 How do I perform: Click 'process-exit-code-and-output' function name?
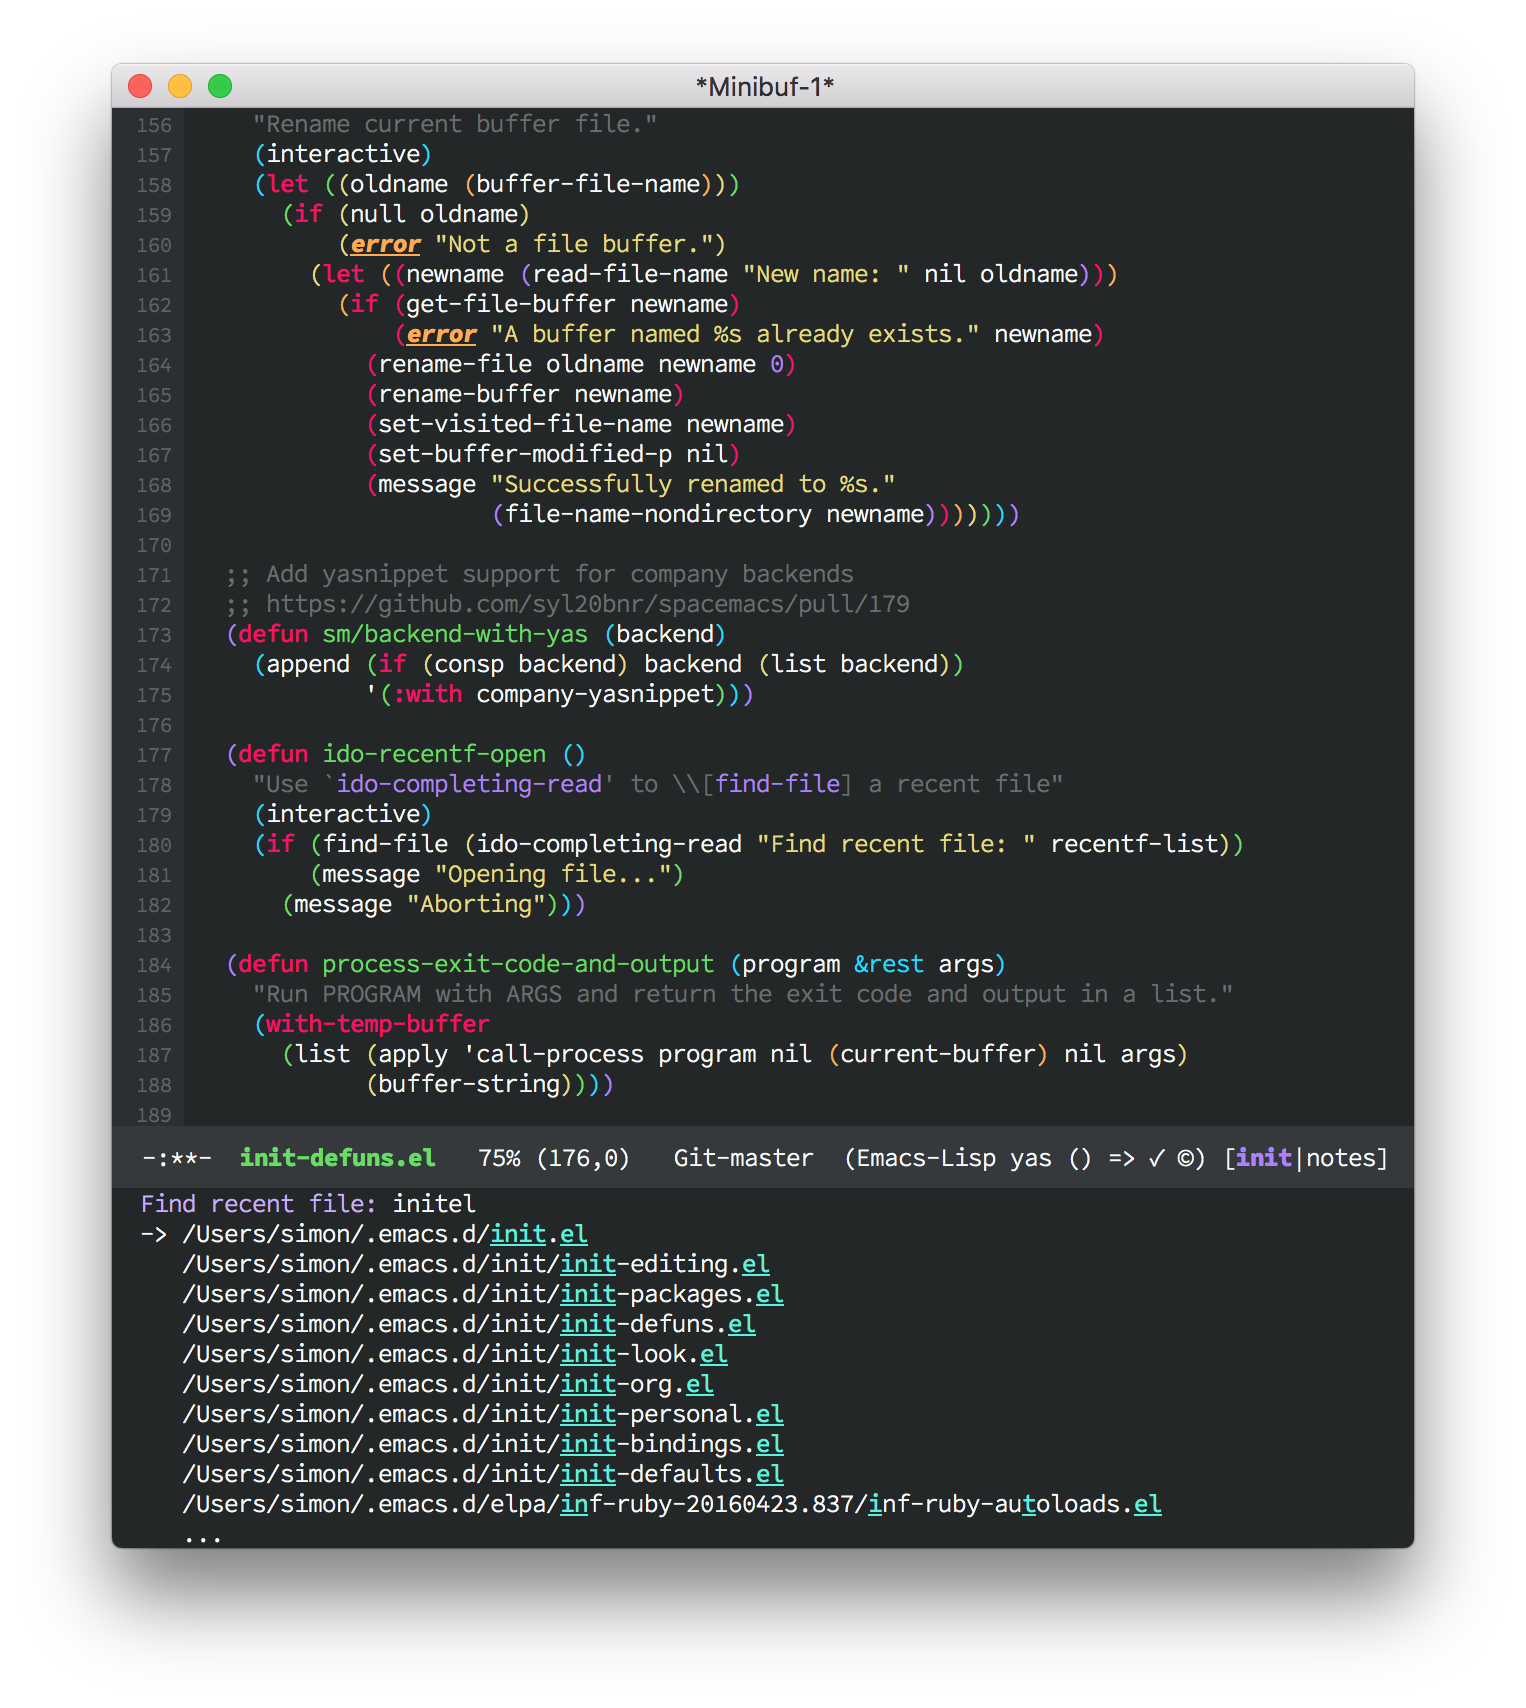click(518, 964)
